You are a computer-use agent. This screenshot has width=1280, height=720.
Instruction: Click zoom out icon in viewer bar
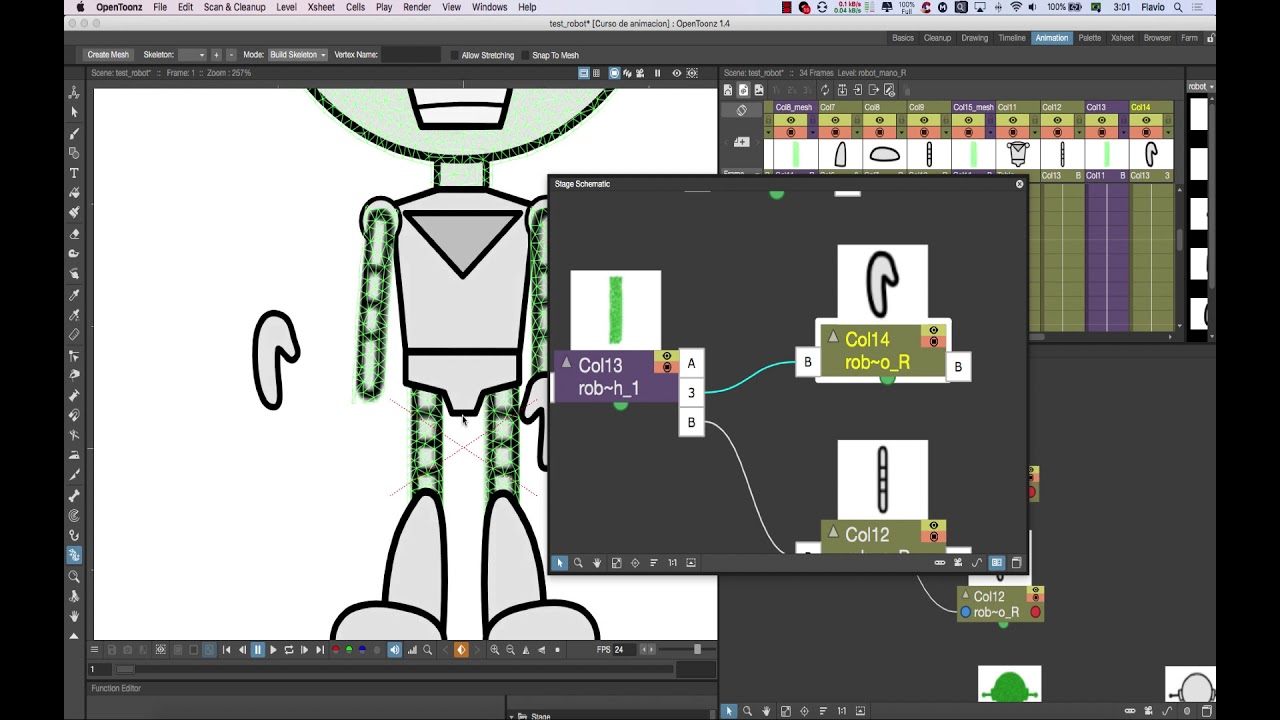click(510, 650)
